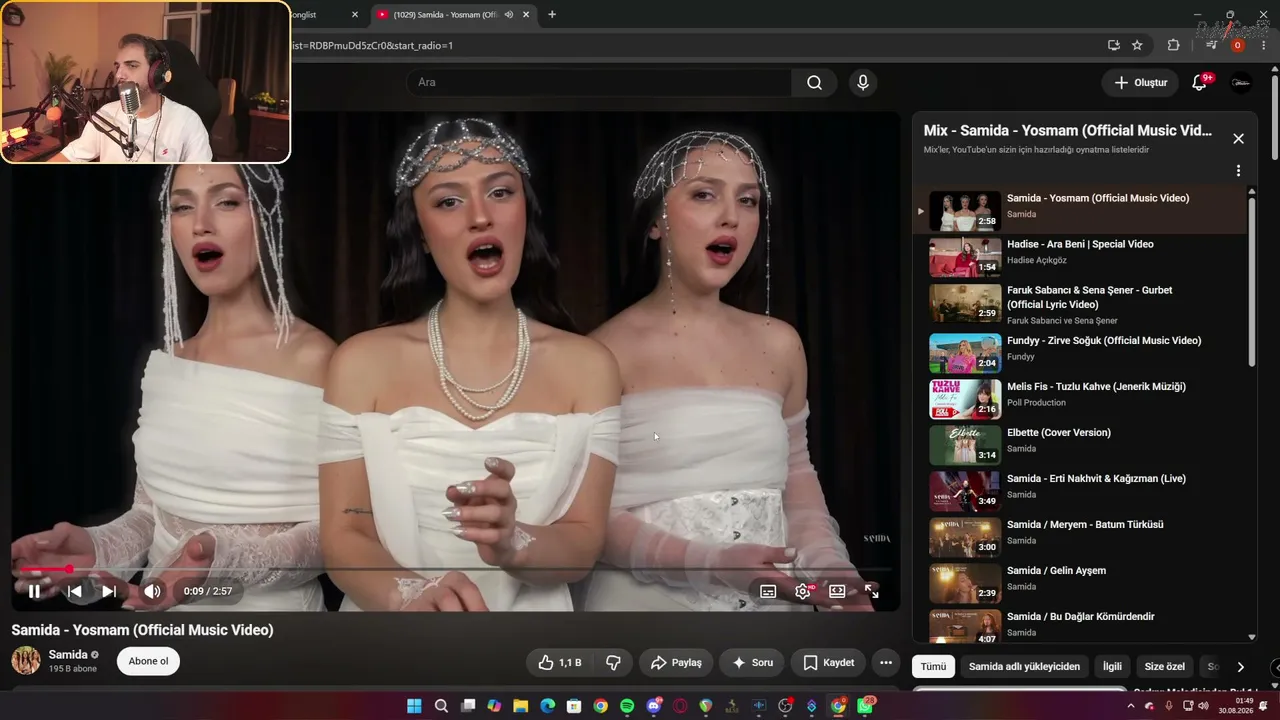Play Samida / Bu Dağlar Kömürdendir
This screenshot has height=720, width=1280.
pyautogui.click(x=1082, y=625)
